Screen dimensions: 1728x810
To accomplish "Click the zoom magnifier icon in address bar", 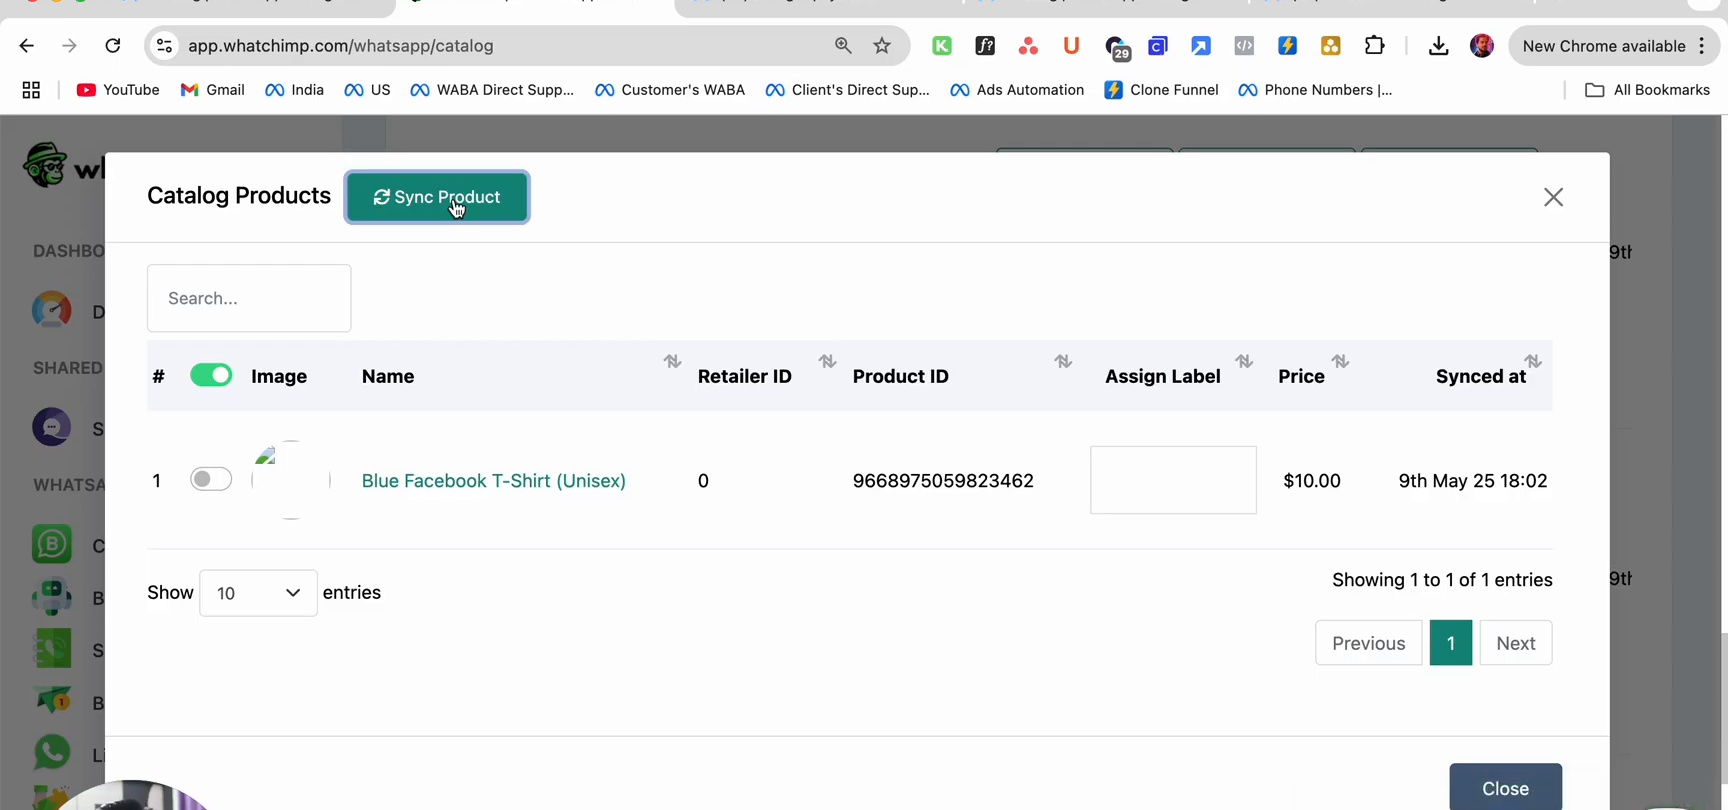I will pos(843,45).
